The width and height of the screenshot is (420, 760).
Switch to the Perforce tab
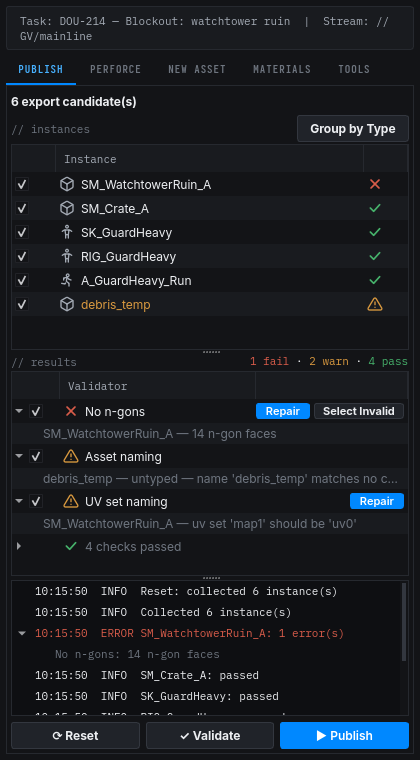pos(115,69)
